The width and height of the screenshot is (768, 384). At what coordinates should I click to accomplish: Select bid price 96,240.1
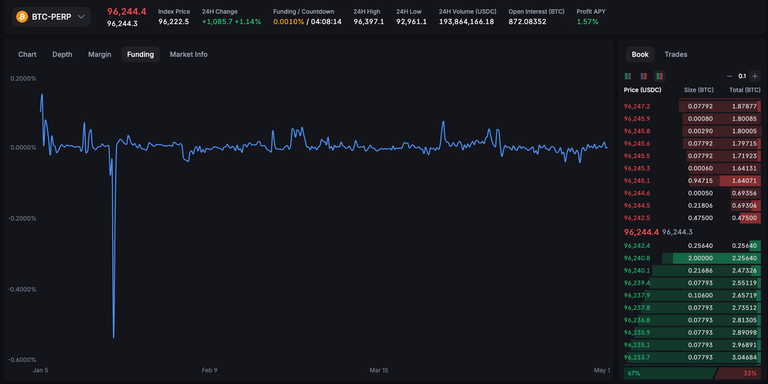pyautogui.click(x=637, y=271)
